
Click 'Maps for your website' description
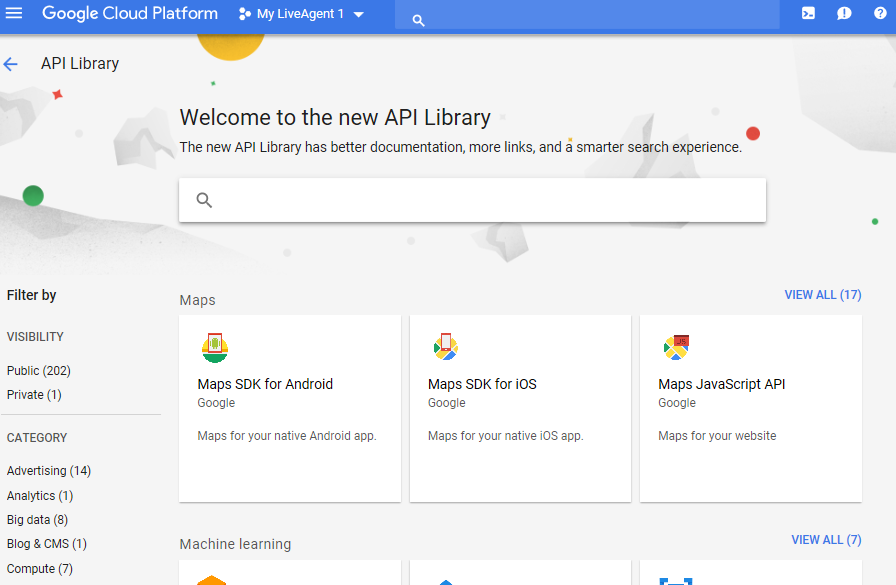(717, 436)
